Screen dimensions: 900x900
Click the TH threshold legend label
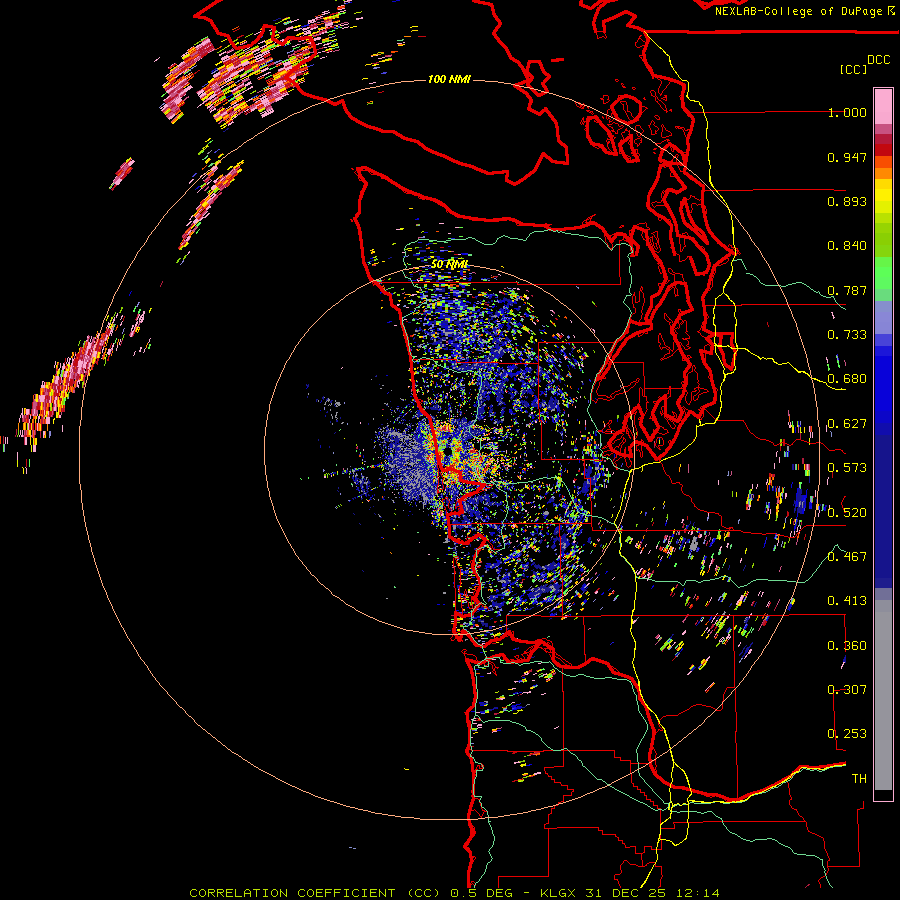point(859,779)
